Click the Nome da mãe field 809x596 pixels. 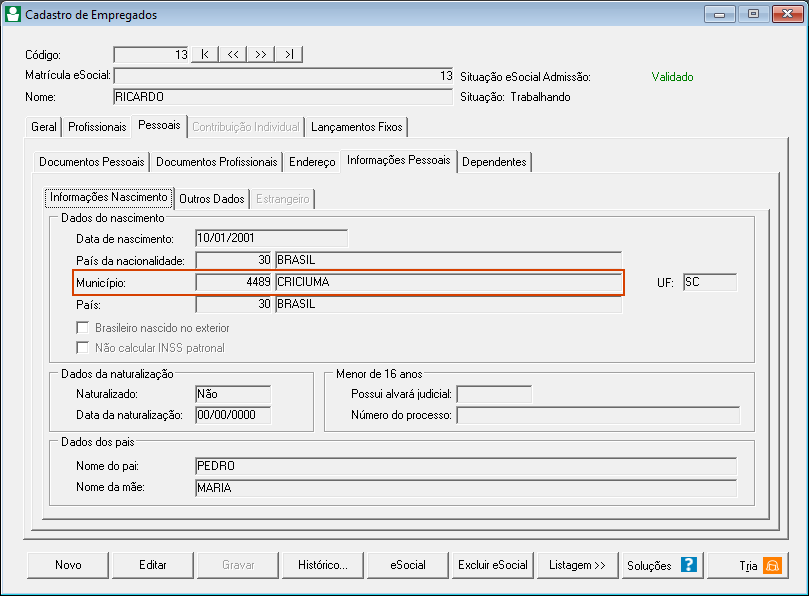[x=465, y=488]
